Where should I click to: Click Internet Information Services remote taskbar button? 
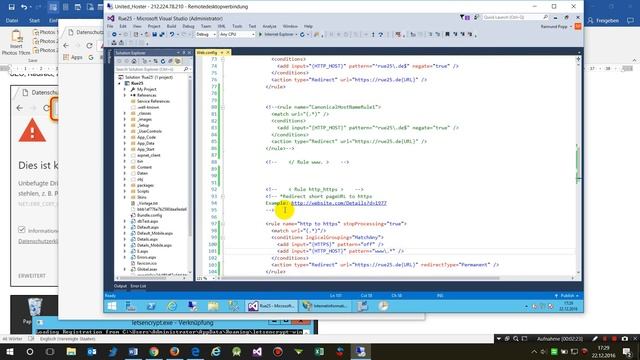tap(325, 306)
